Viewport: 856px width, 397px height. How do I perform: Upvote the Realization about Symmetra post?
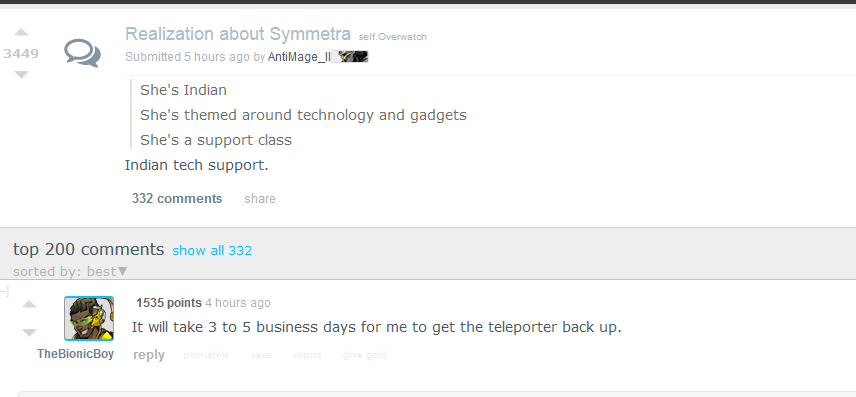[x=21, y=32]
